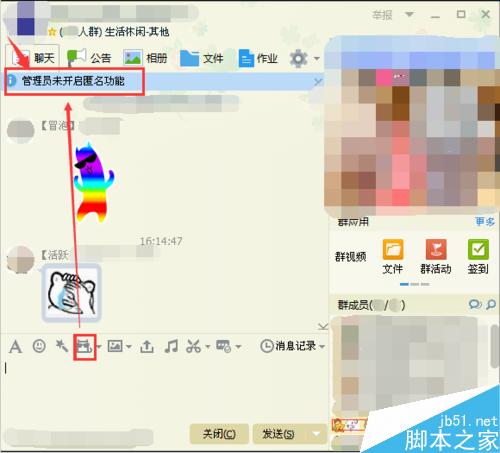The height and width of the screenshot is (453, 500).
Task: Switch to the 作业 tab
Action: 258,58
